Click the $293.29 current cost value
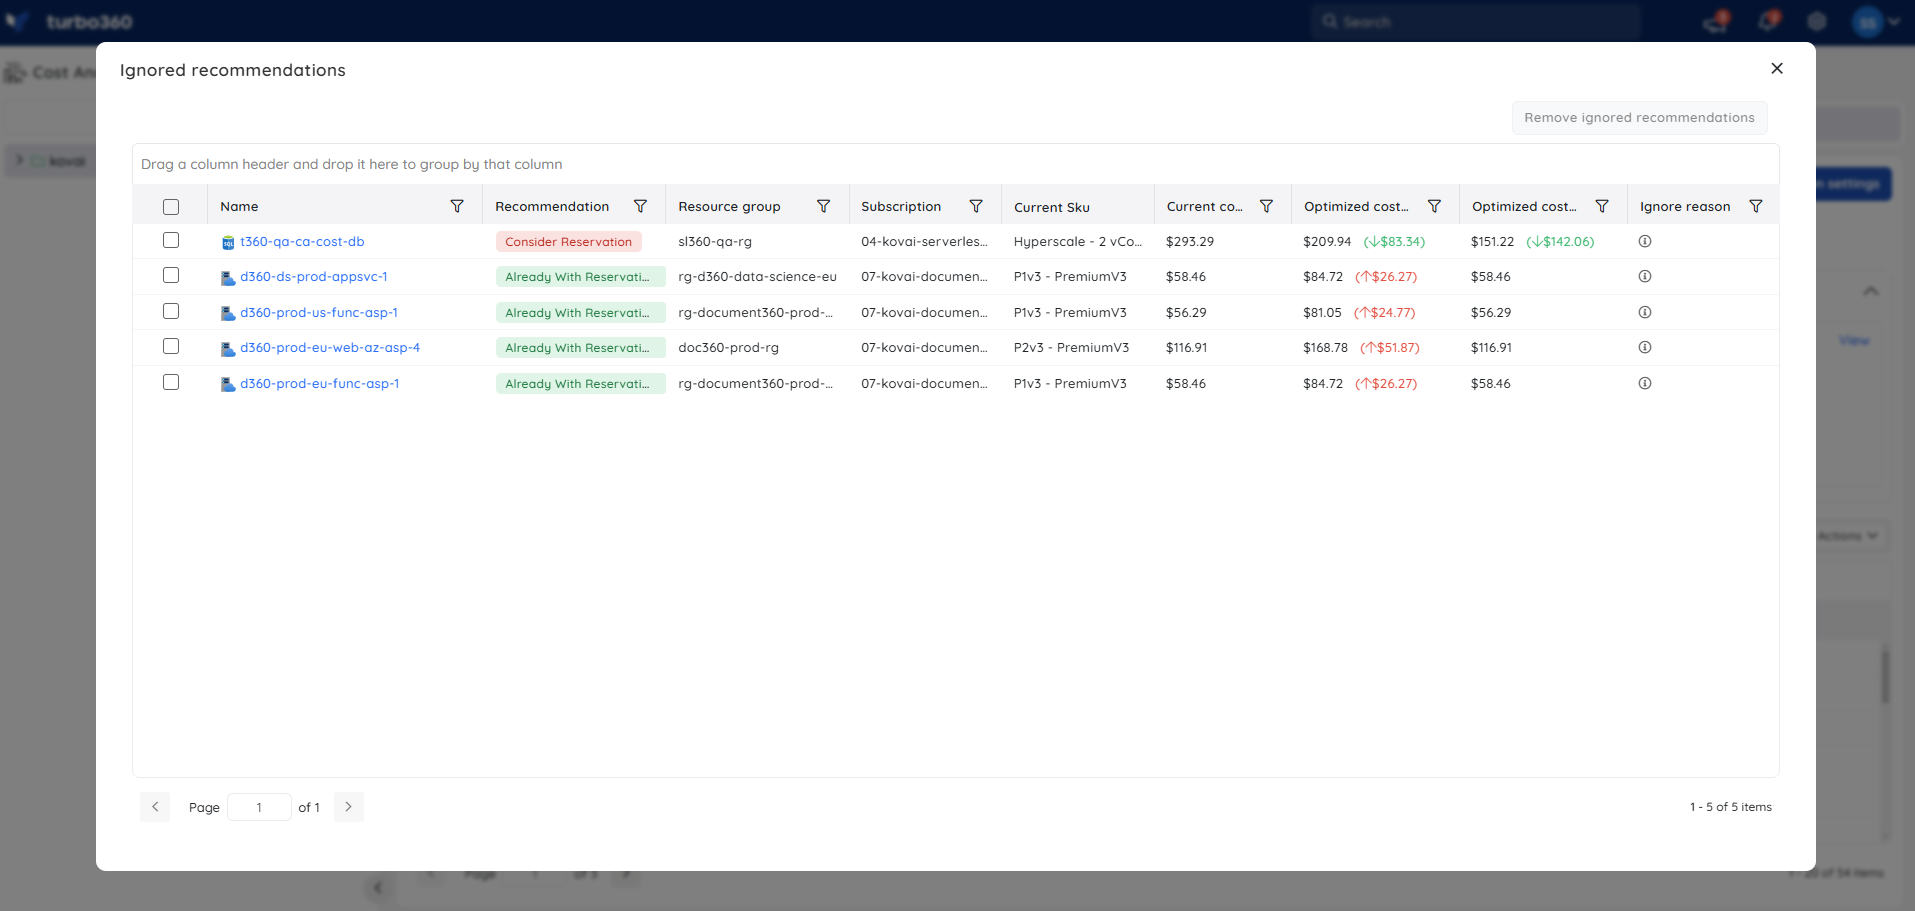Screen dimensions: 1915x911 (x=1190, y=241)
